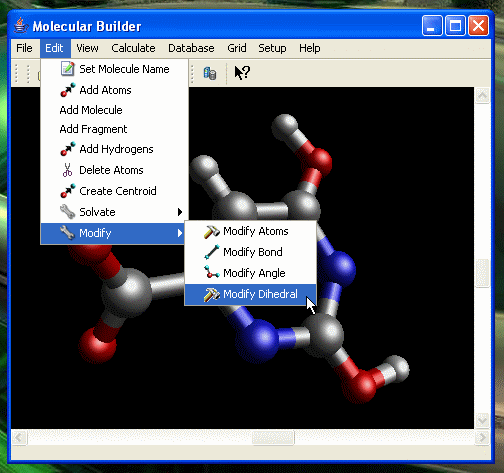This screenshot has height=473, width=504.
Task: Click the horizontal scrollbar right arrow
Action: 482,437
